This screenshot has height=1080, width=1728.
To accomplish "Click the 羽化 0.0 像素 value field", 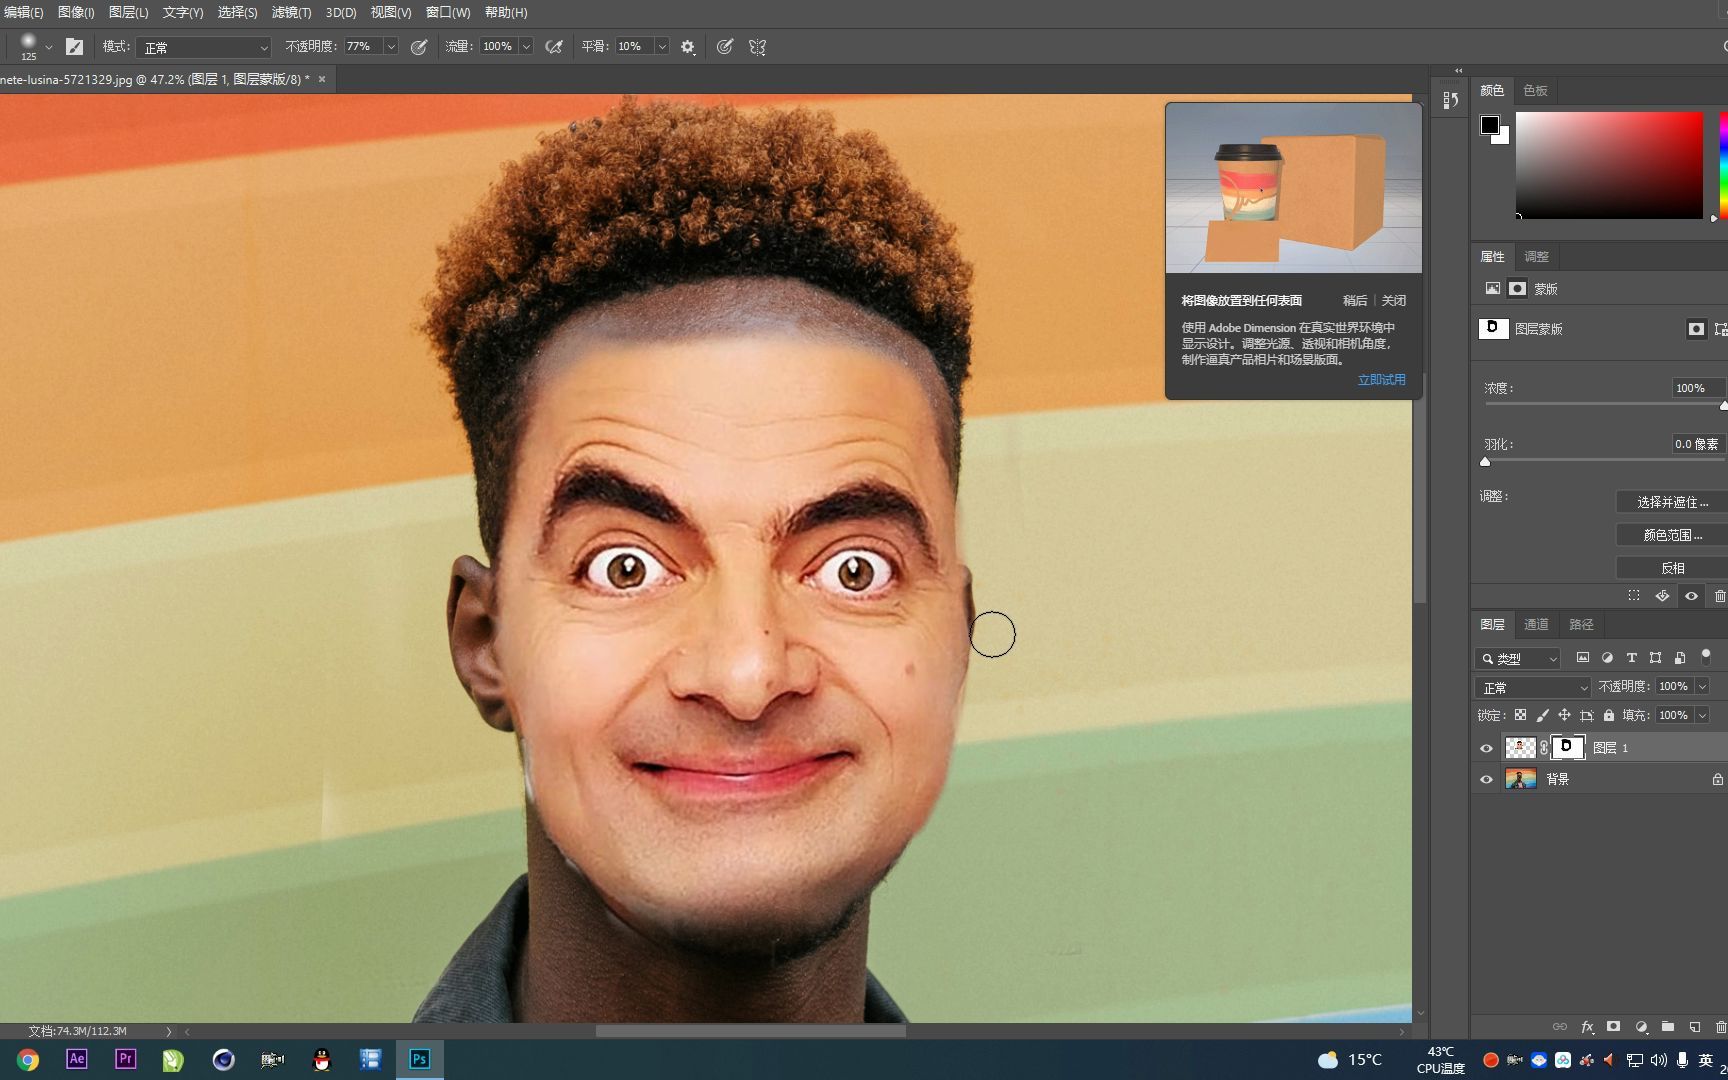I will (1697, 444).
